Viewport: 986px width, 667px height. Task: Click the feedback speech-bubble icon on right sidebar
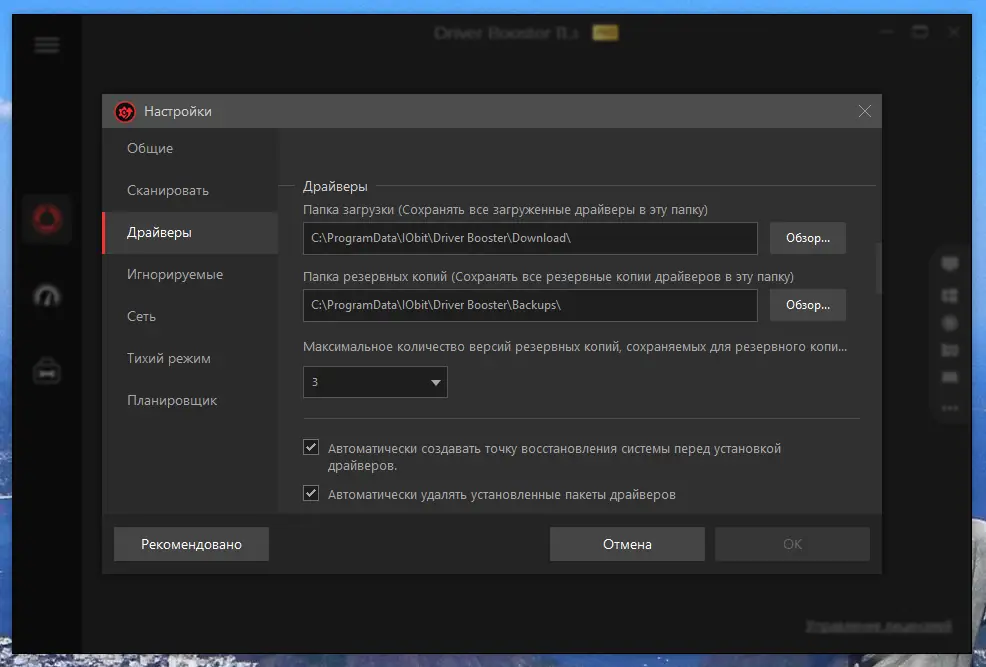(949, 263)
